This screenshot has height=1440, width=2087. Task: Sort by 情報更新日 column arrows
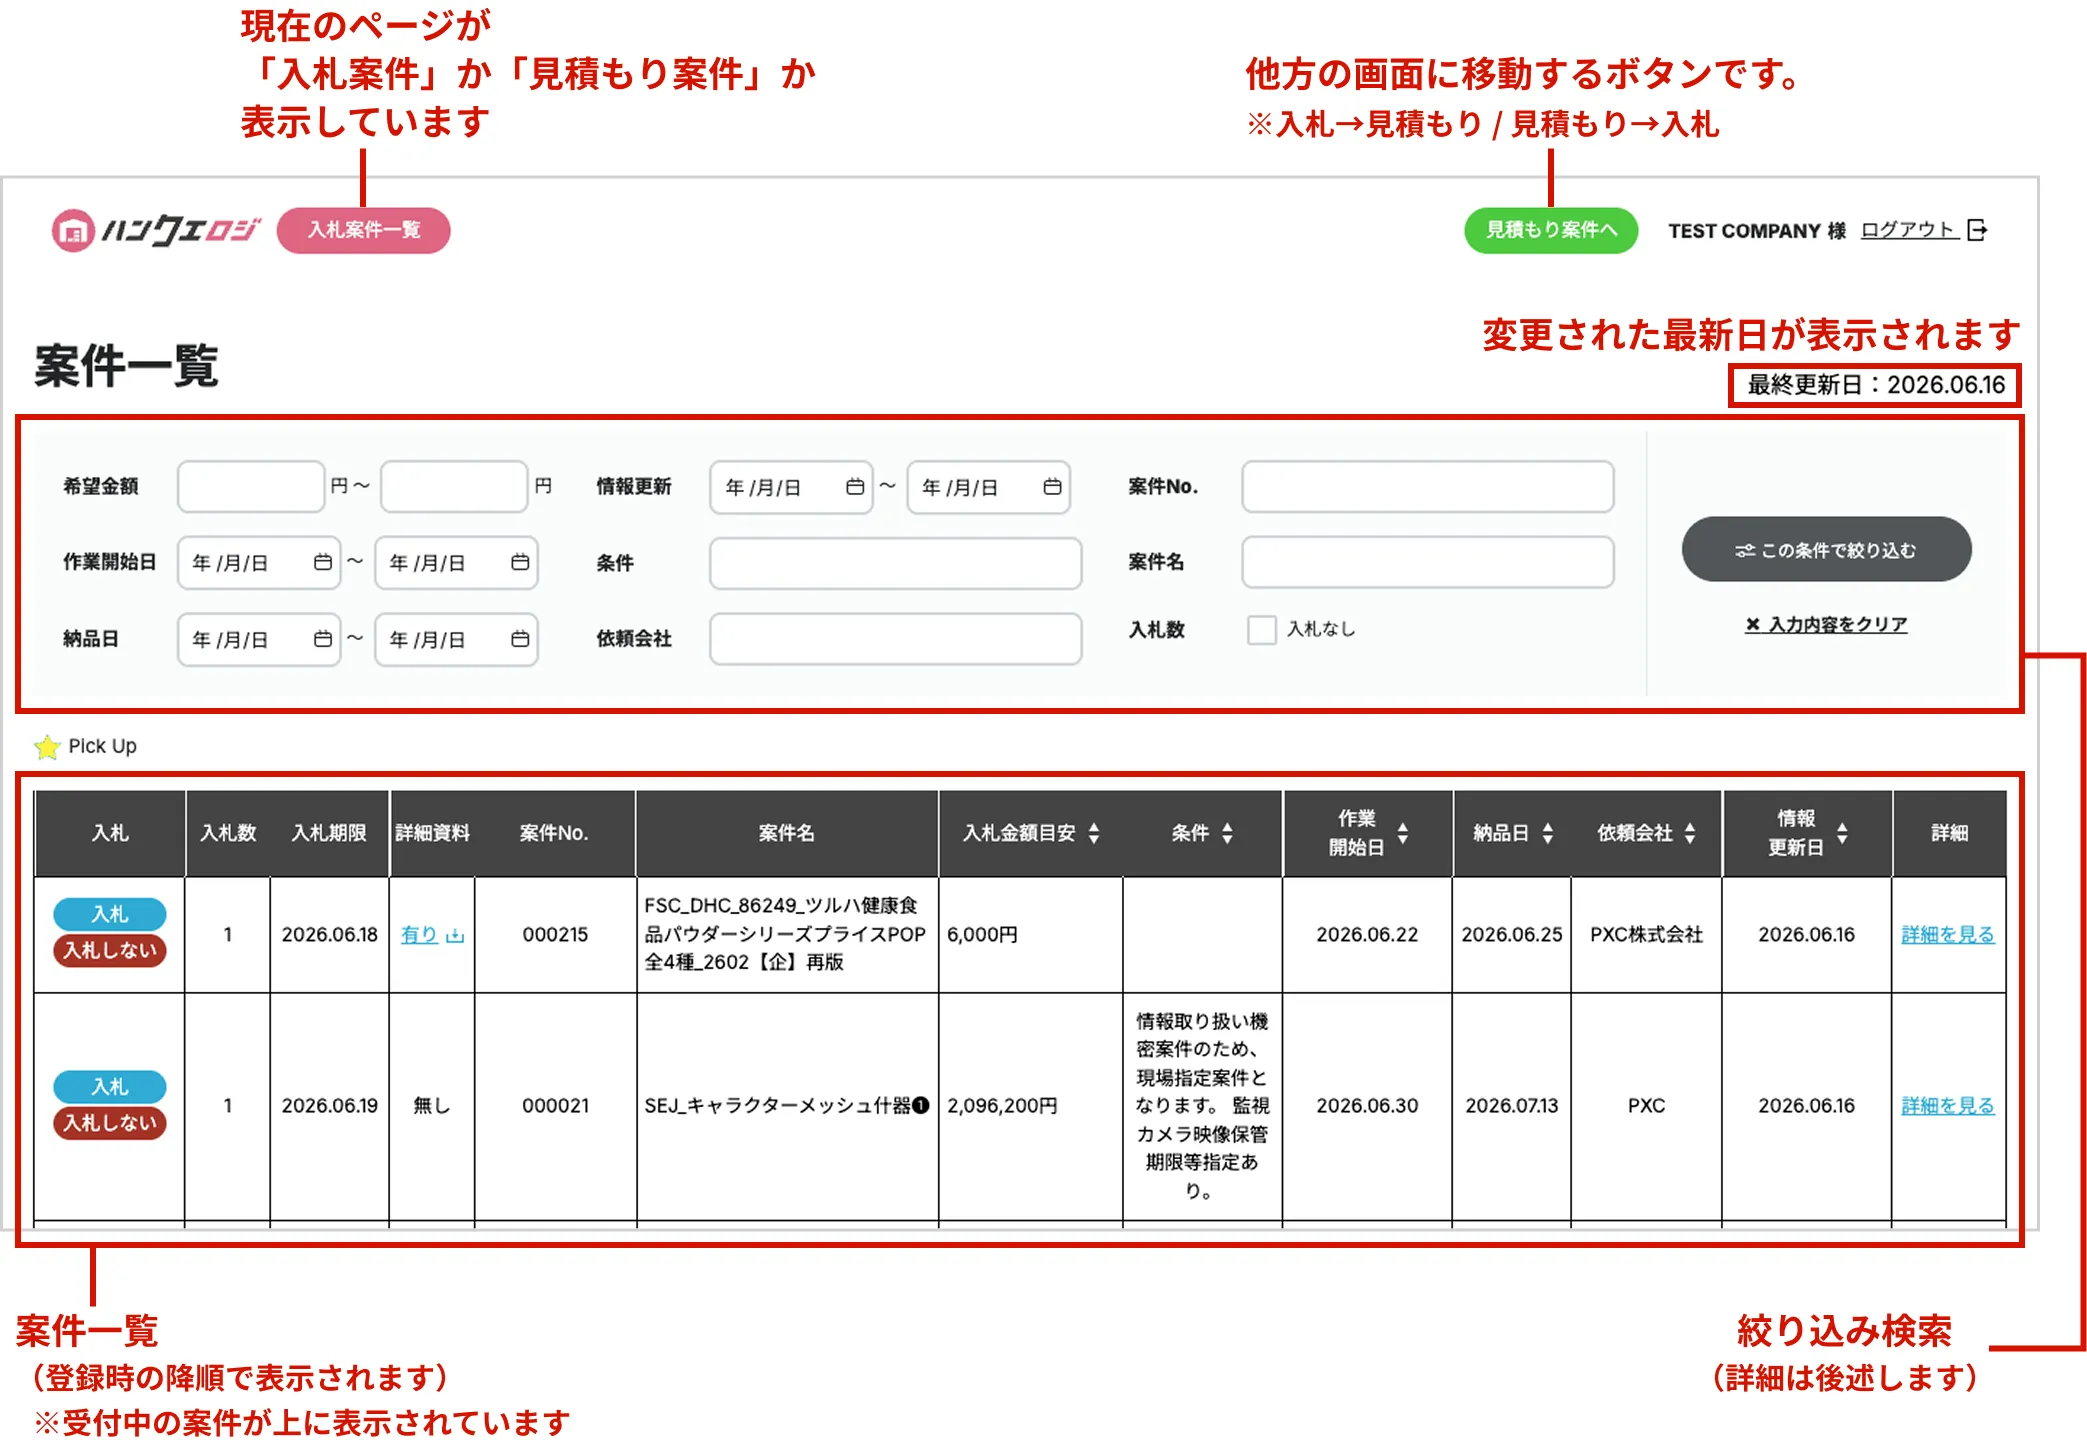[1842, 833]
